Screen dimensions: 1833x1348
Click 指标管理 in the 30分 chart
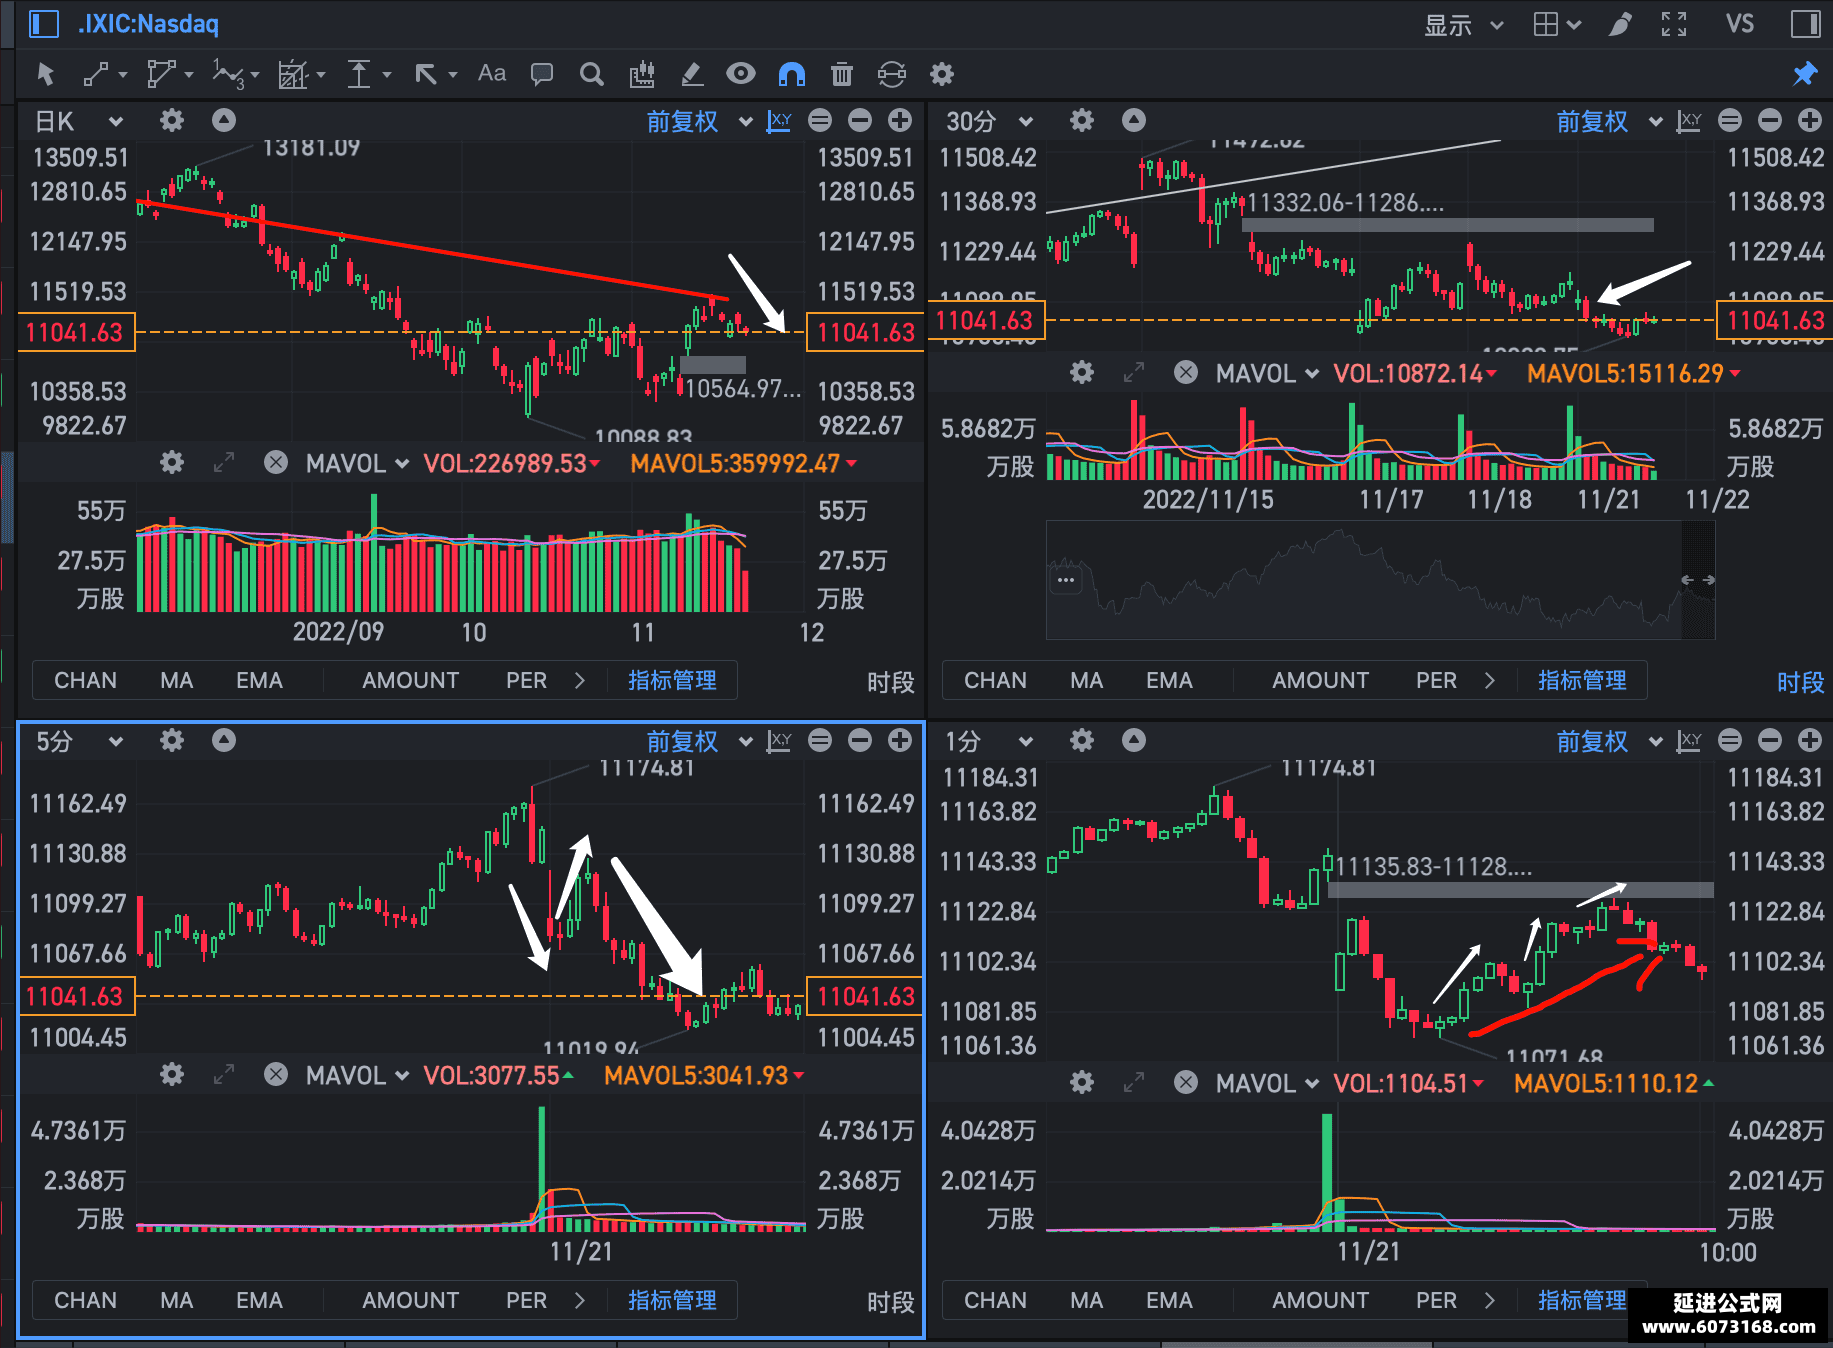click(x=1582, y=680)
